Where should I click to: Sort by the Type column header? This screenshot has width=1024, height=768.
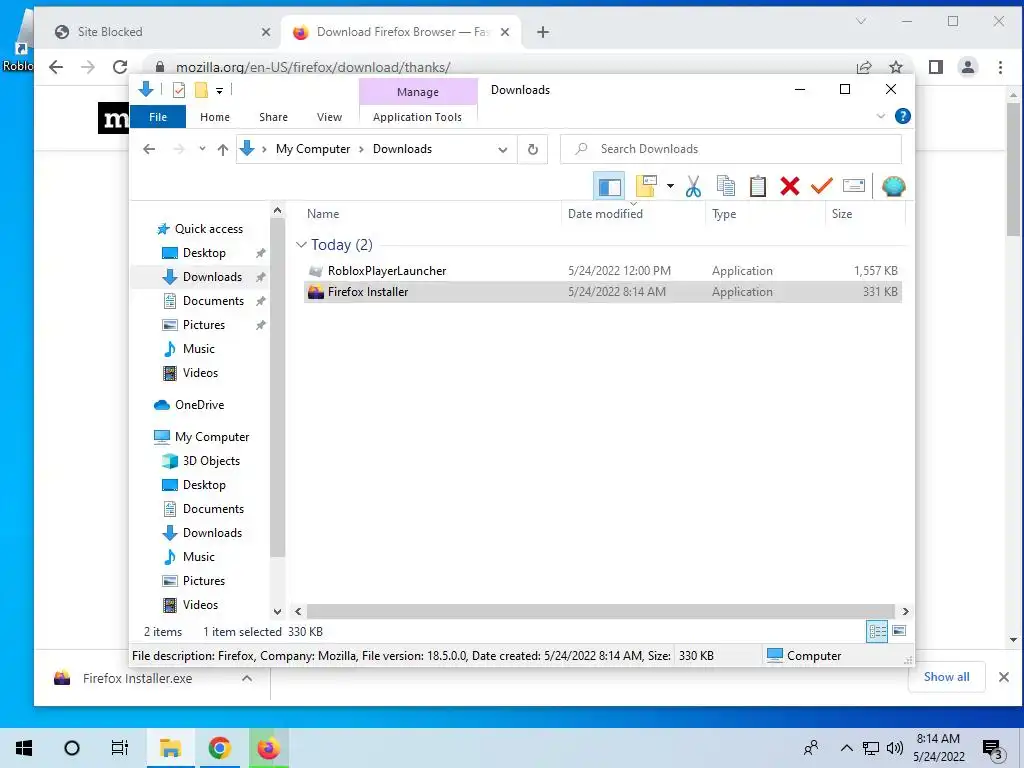click(x=724, y=214)
